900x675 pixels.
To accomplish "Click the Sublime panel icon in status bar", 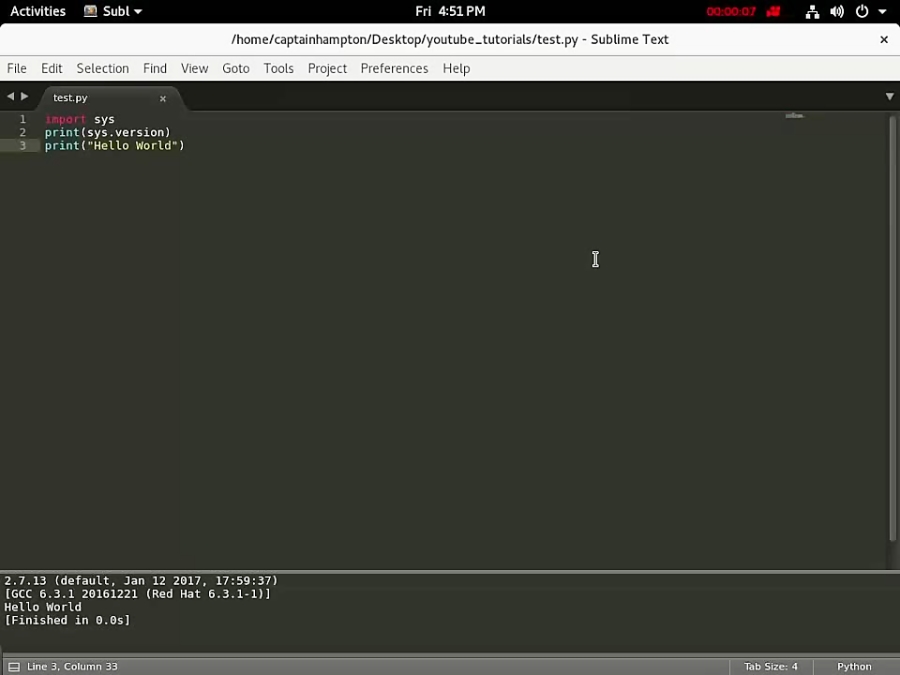I will pyautogui.click(x=13, y=666).
